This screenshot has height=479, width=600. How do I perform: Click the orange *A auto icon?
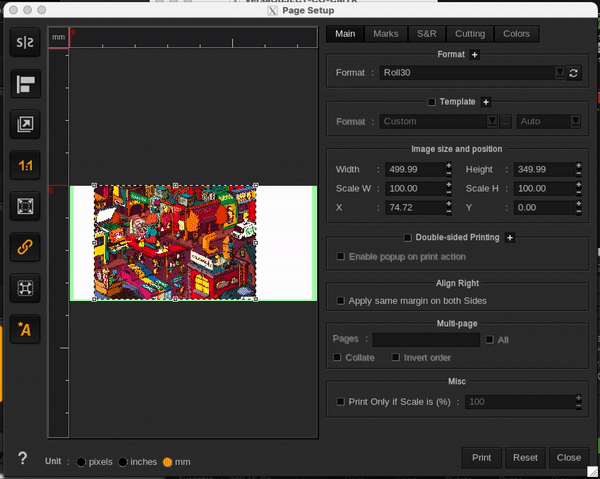pos(25,329)
